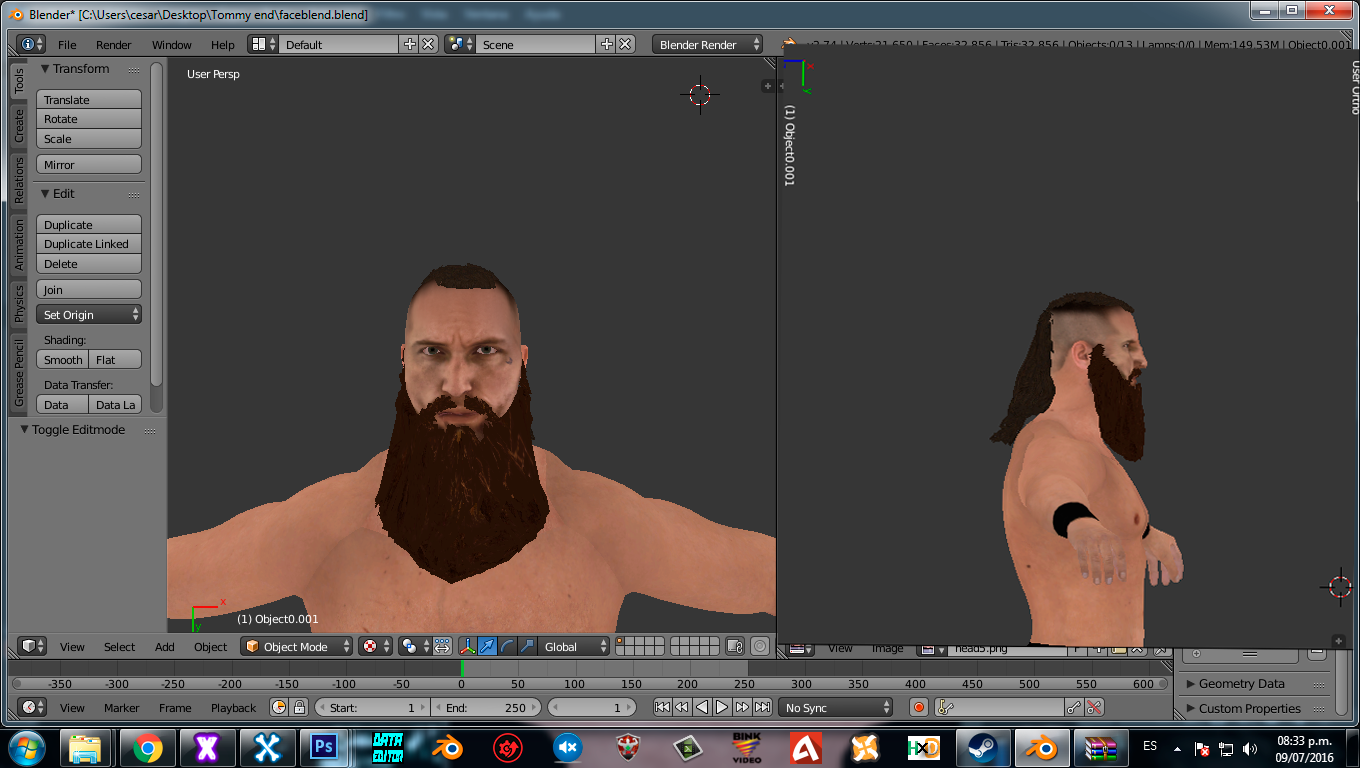Open the Render menu
The height and width of the screenshot is (768, 1360).
(114, 45)
